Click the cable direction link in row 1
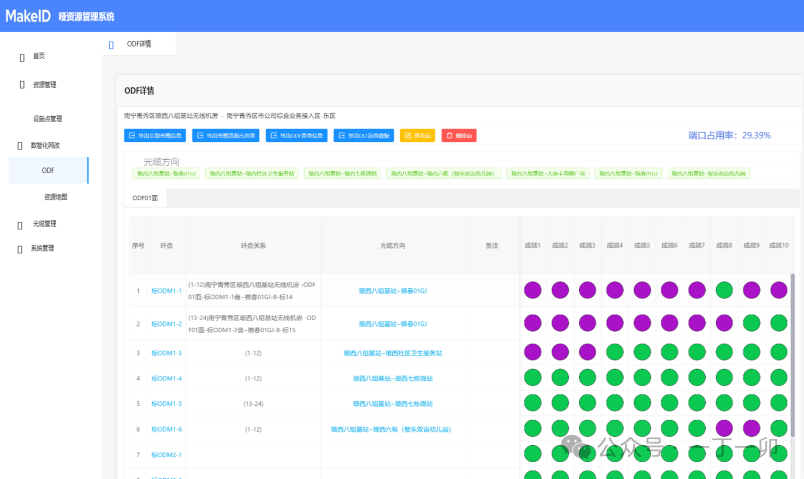Image resolution: width=804 pixels, height=479 pixels. coord(393,291)
